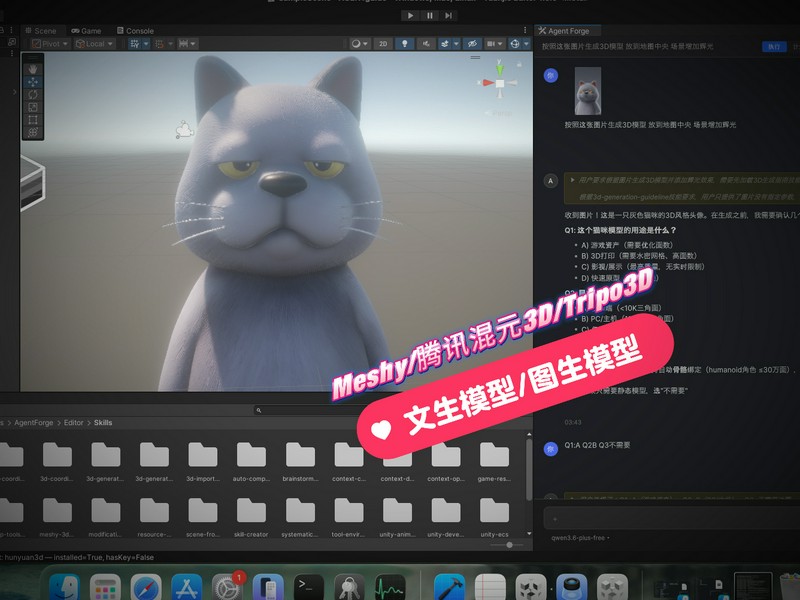Select the cloud gizmo in scene
Viewport: 800px width, 600px height.
point(184,130)
